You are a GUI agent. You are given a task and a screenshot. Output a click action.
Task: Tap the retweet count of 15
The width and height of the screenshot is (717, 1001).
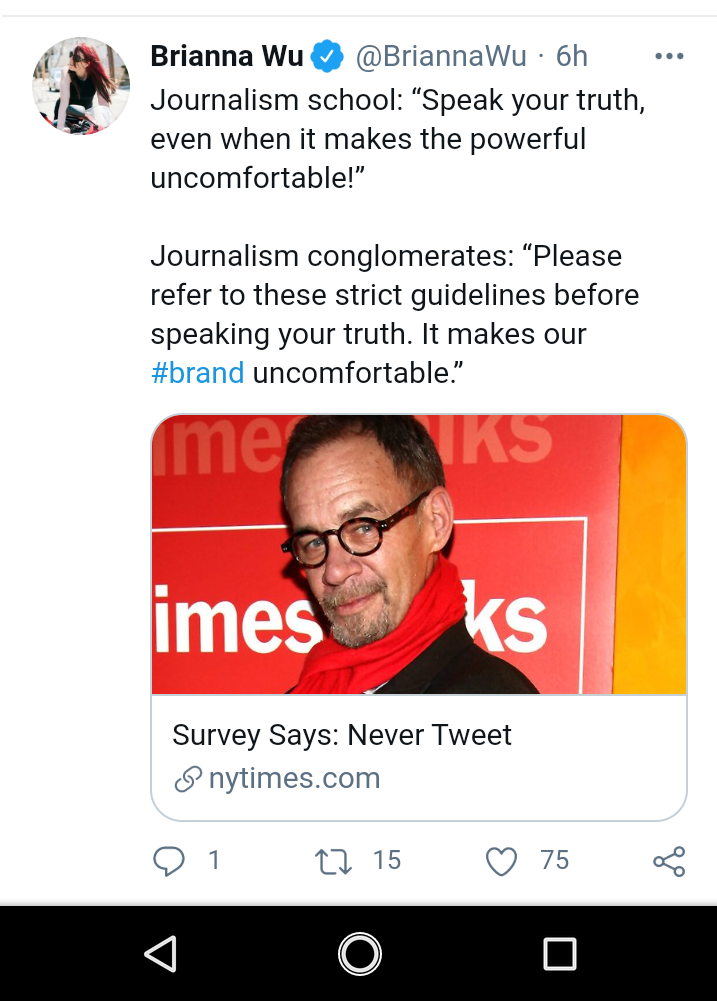[387, 860]
